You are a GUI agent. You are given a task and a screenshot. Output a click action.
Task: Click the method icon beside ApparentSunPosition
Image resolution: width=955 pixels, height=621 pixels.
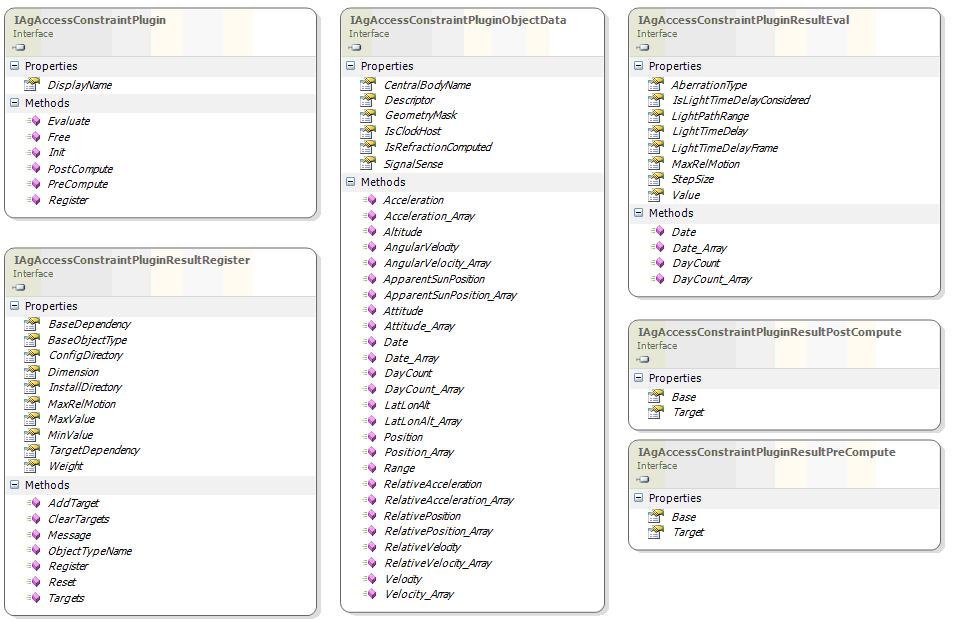tap(368, 279)
